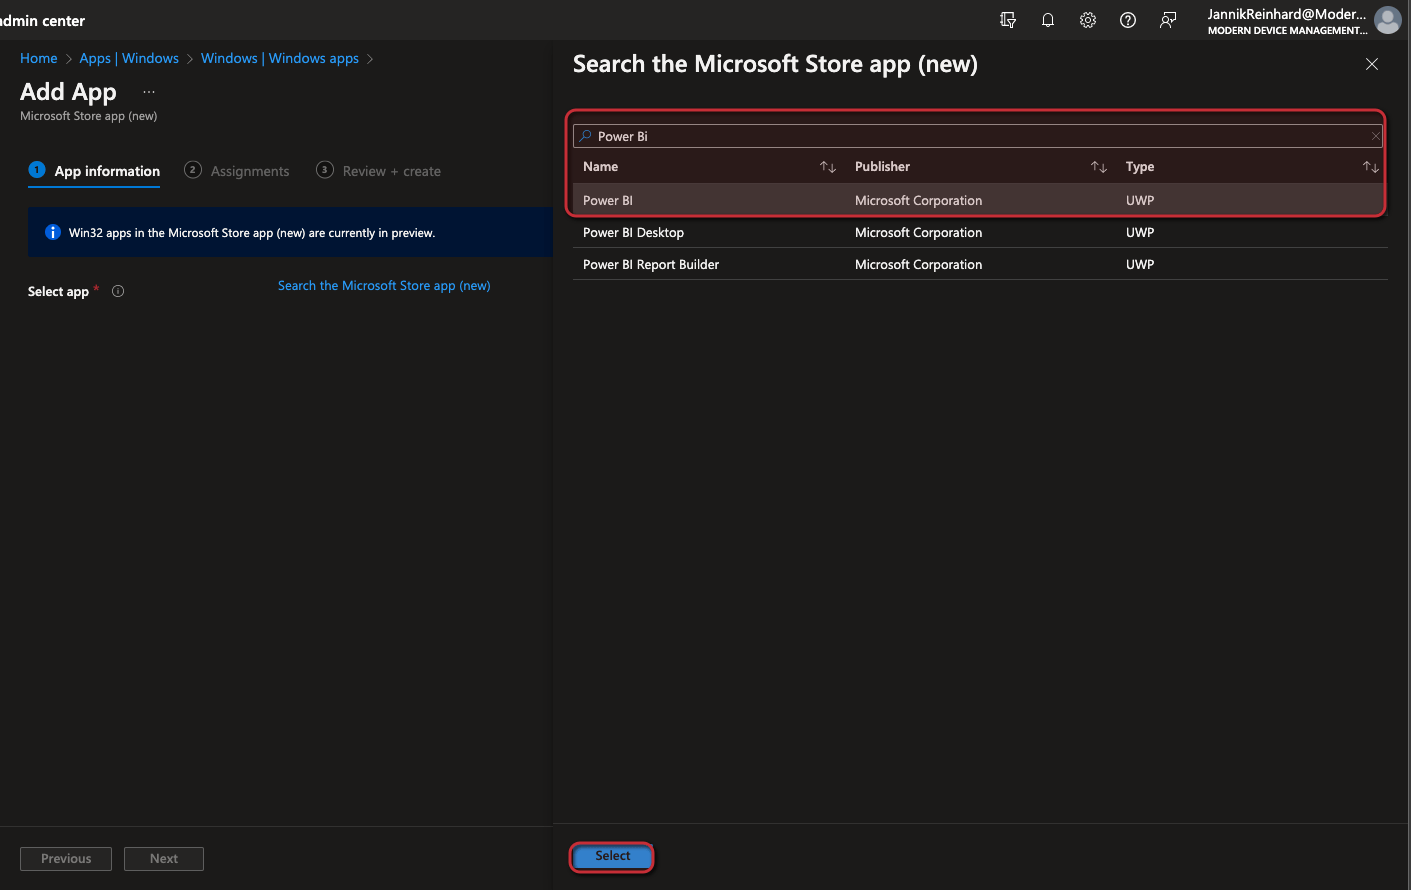Open portal settings gear icon
The height and width of the screenshot is (890, 1411).
(x=1088, y=20)
